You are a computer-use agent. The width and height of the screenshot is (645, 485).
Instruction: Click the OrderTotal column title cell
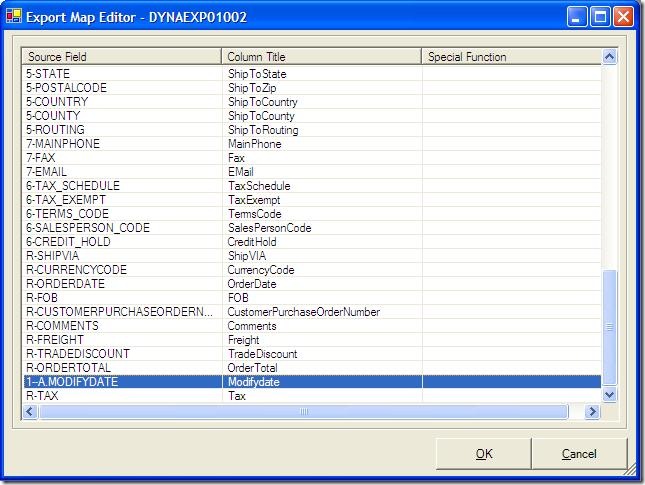(x=322, y=367)
